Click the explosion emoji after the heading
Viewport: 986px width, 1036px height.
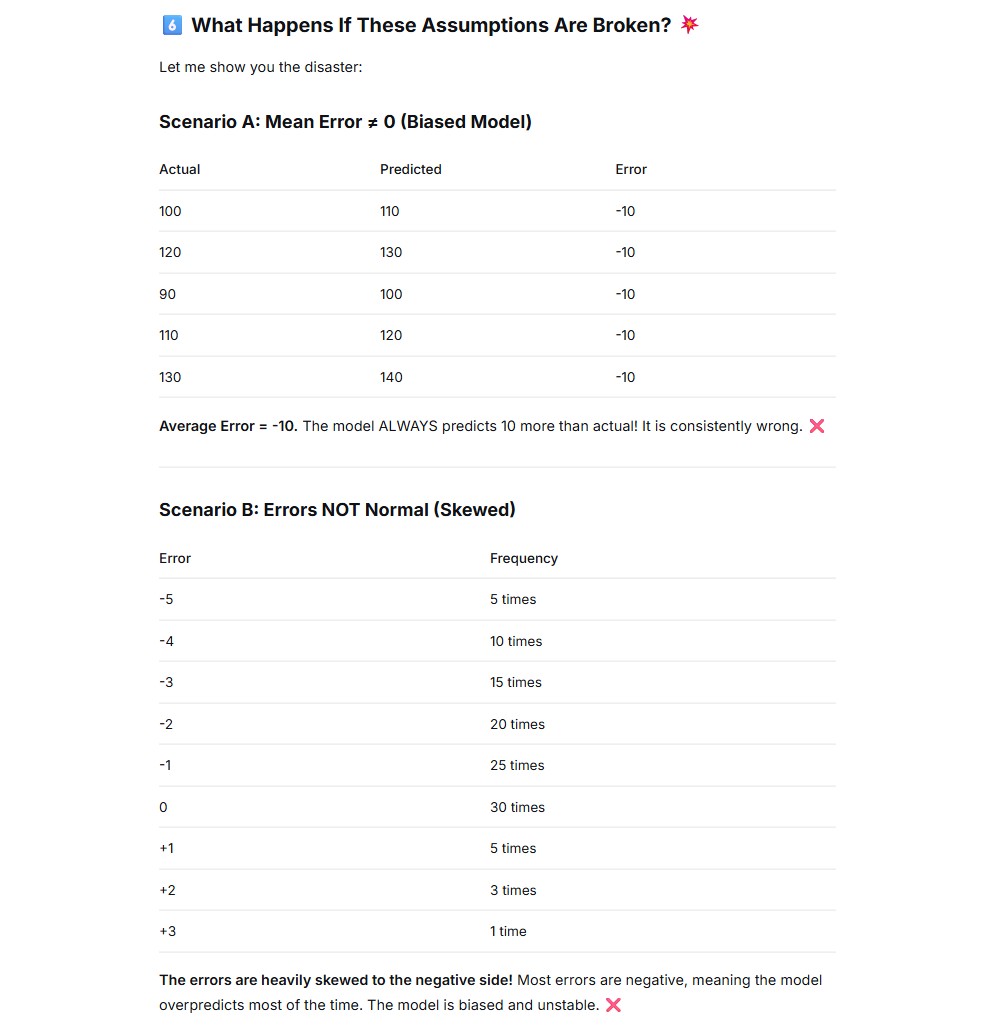pyautogui.click(x=689, y=24)
